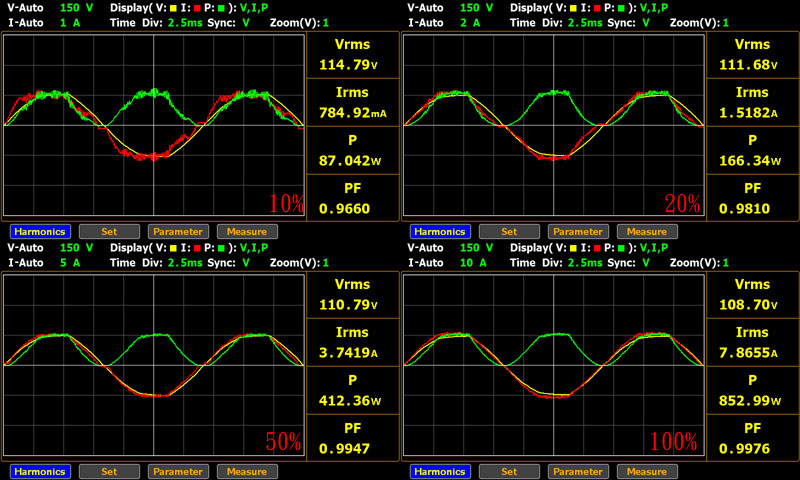Click the red 100% load label
Image resolution: width=800 pixels, height=480 pixels.
point(673,441)
